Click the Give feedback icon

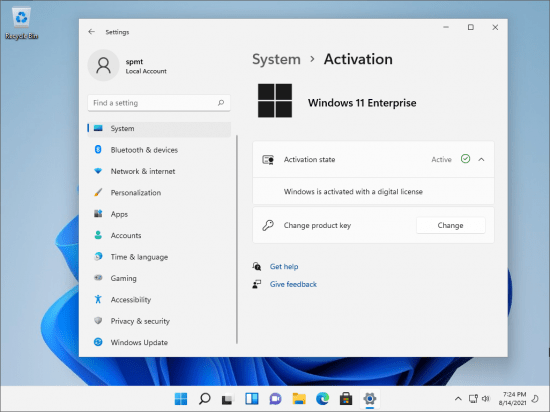tap(257, 284)
